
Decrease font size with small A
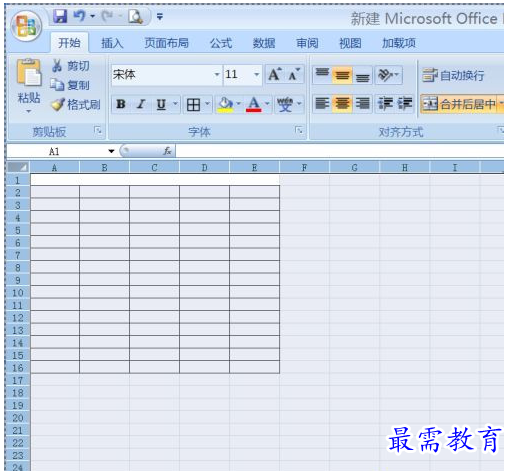click(294, 74)
